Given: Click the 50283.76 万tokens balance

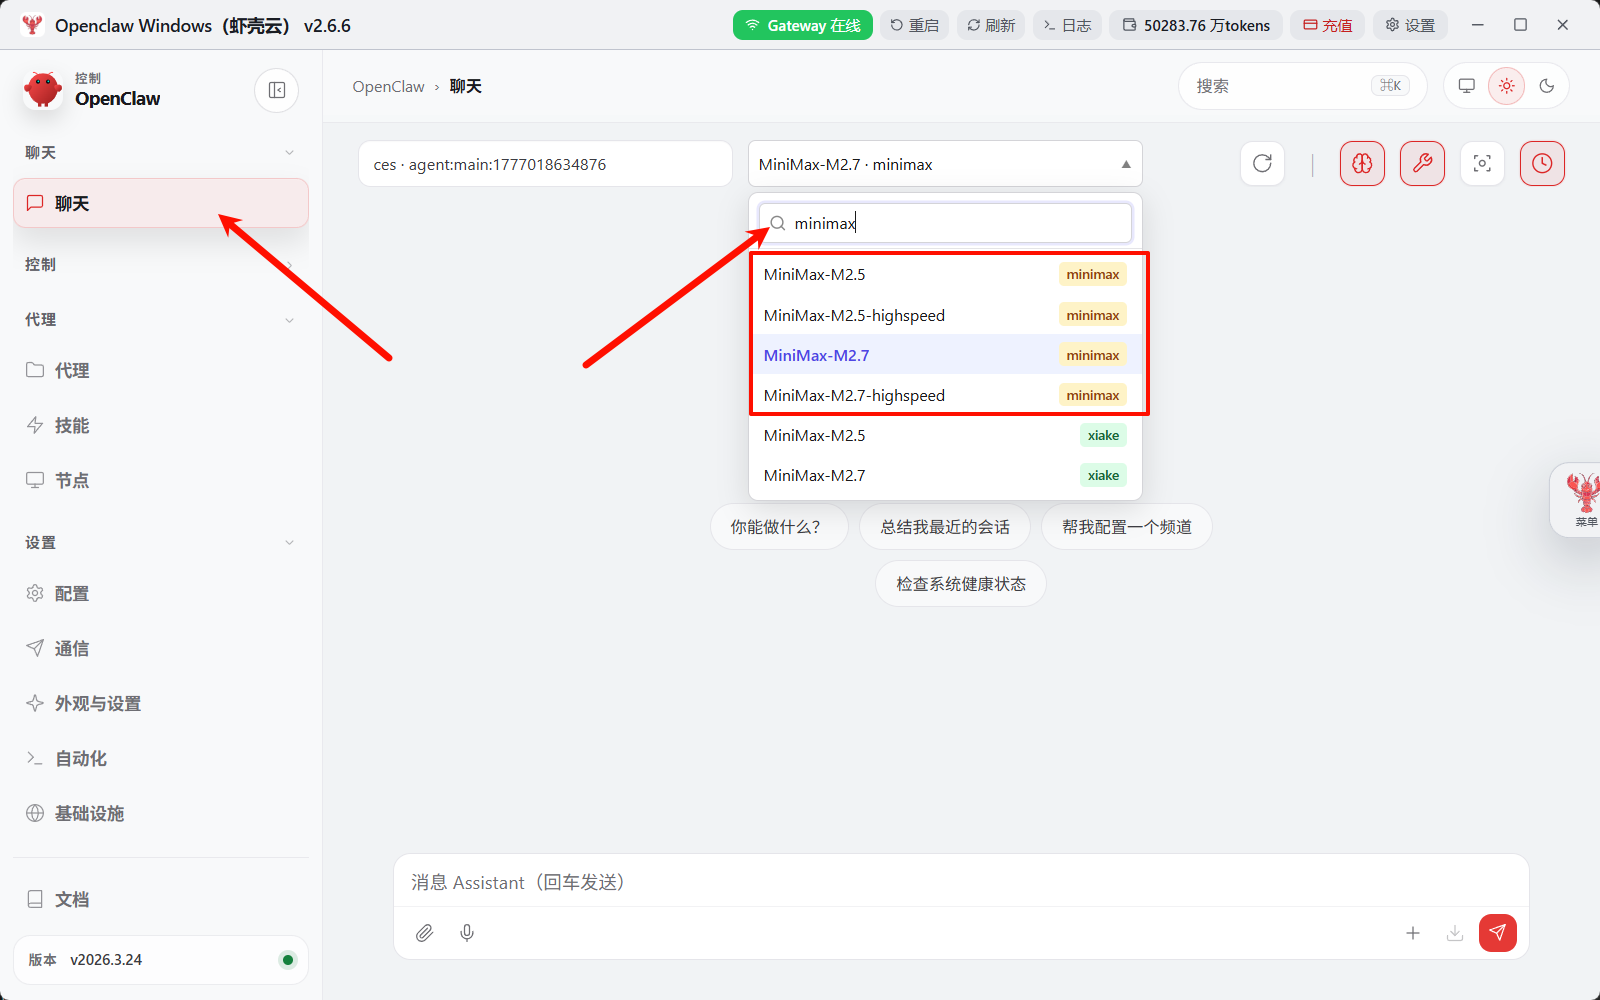Looking at the screenshot, I should coord(1196,25).
